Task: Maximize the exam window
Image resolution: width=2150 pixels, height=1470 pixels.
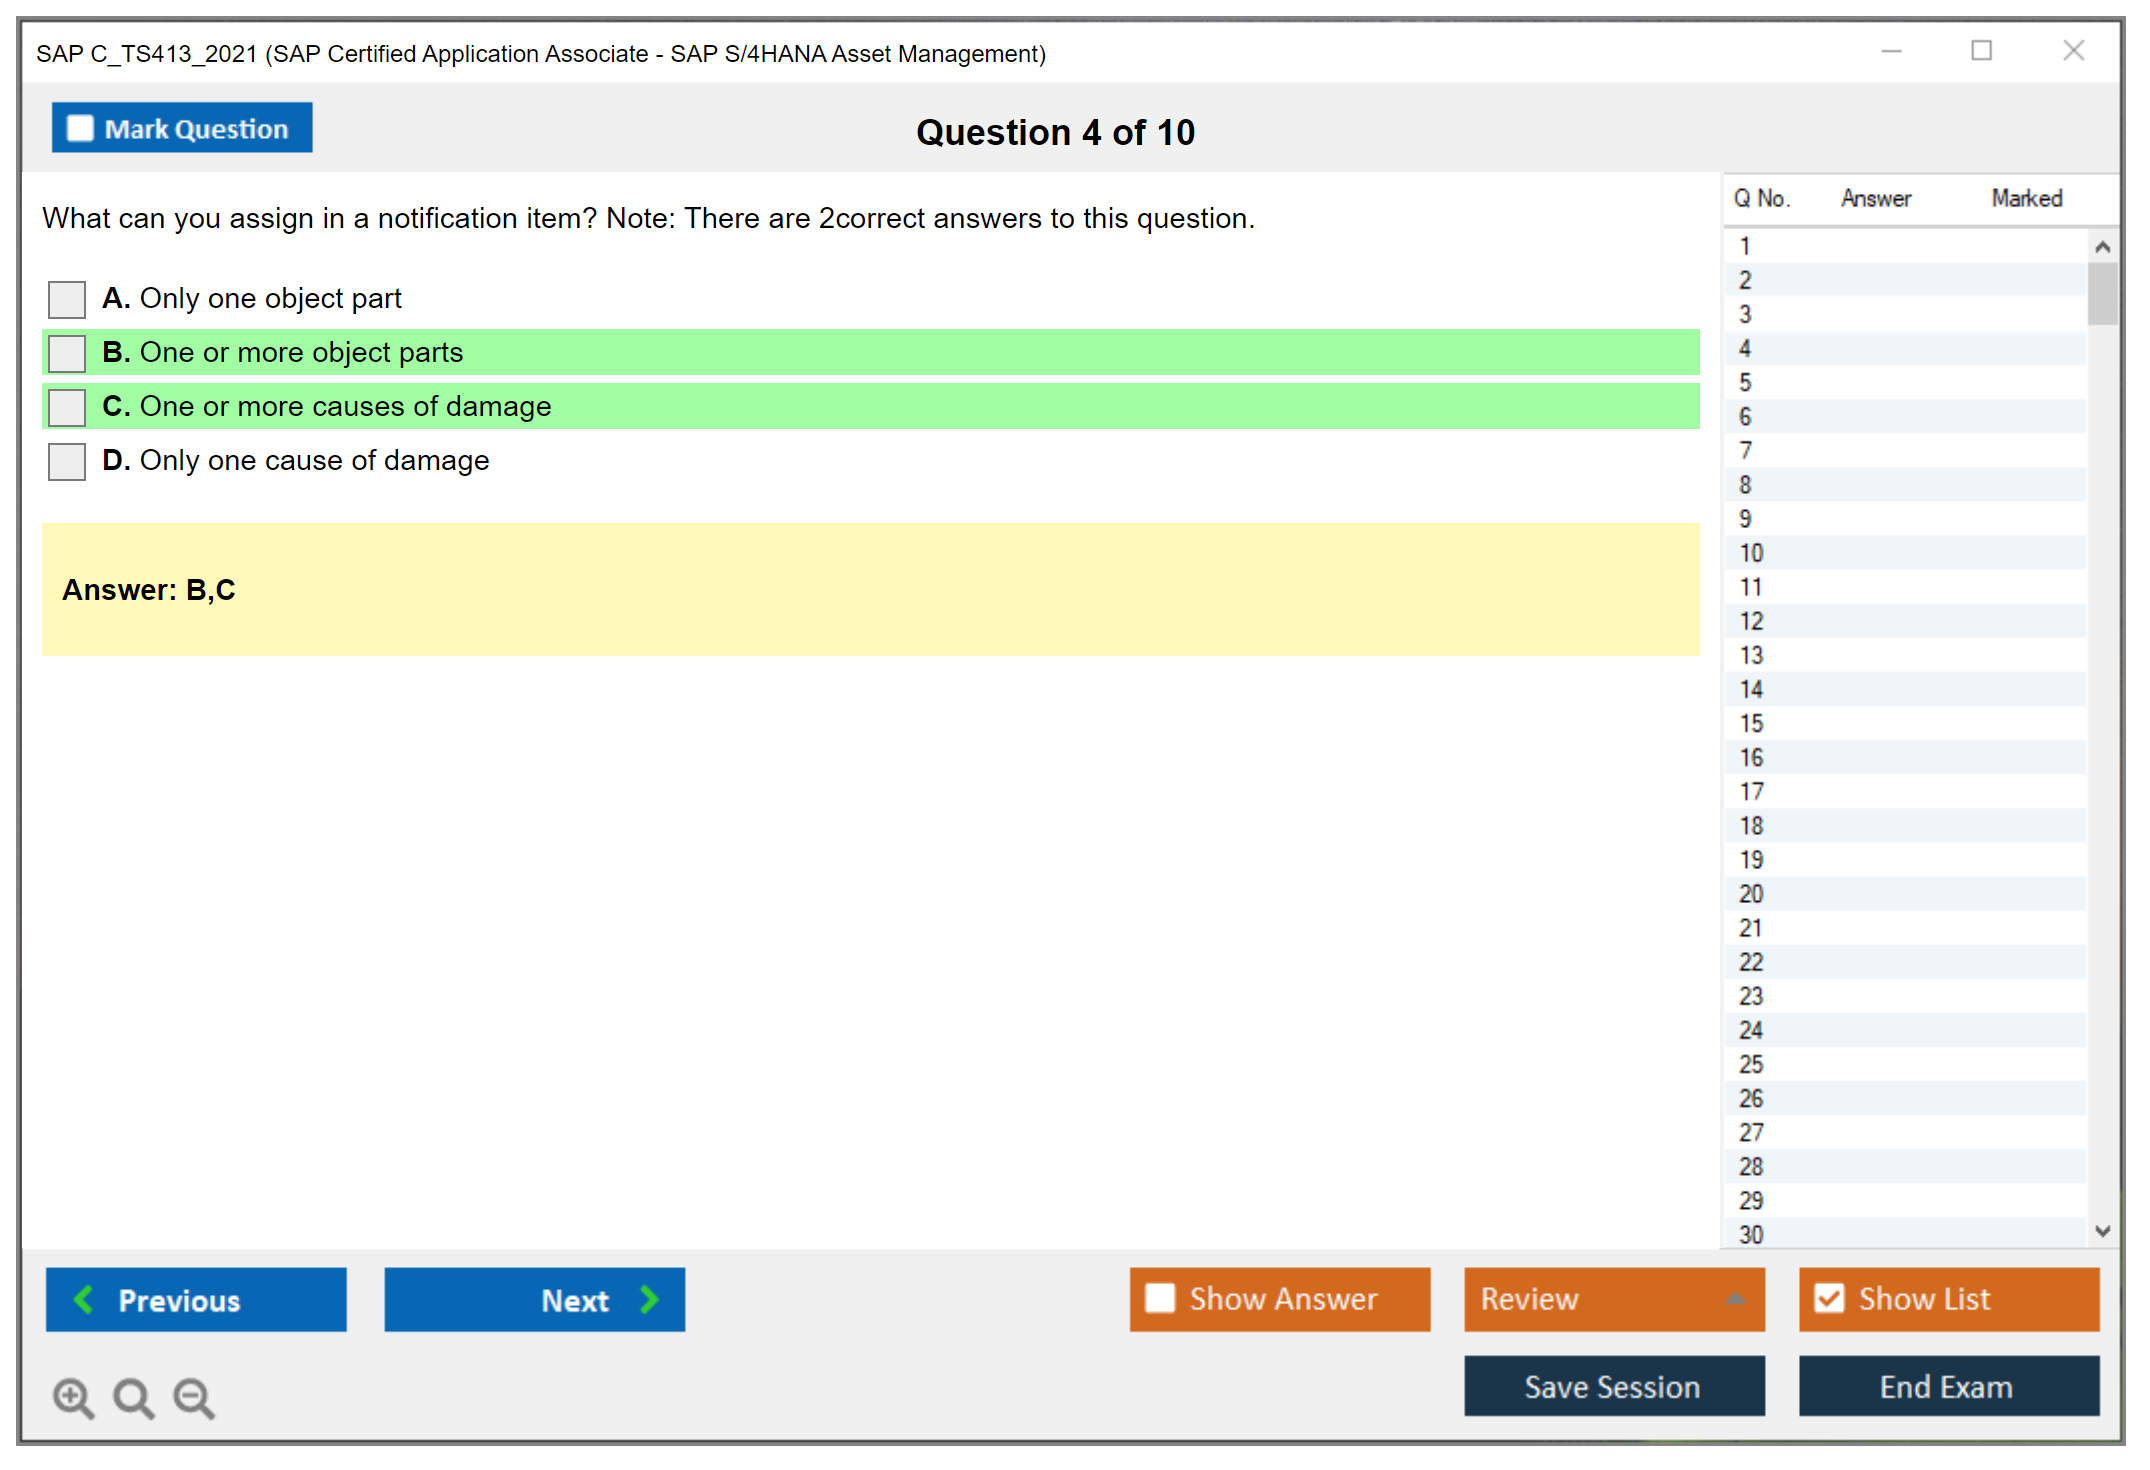Action: [x=1981, y=51]
